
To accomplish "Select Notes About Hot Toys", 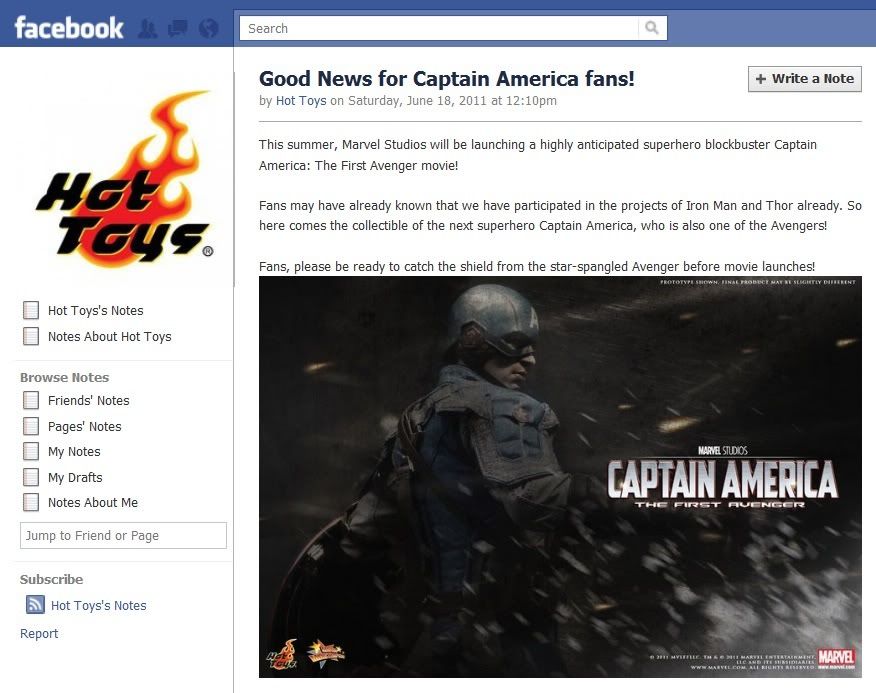I will coord(110,336).
